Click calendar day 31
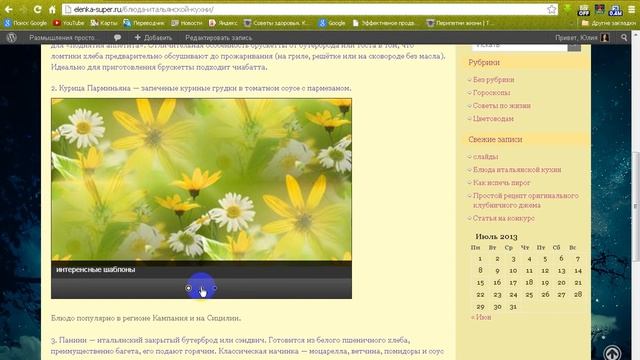 click(x=513, y=307)
